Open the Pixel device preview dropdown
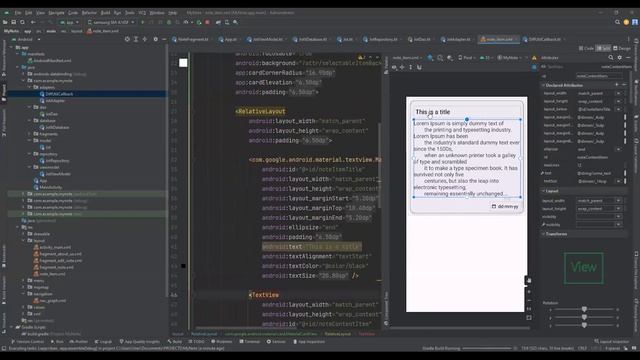 [x=467, y=58]
